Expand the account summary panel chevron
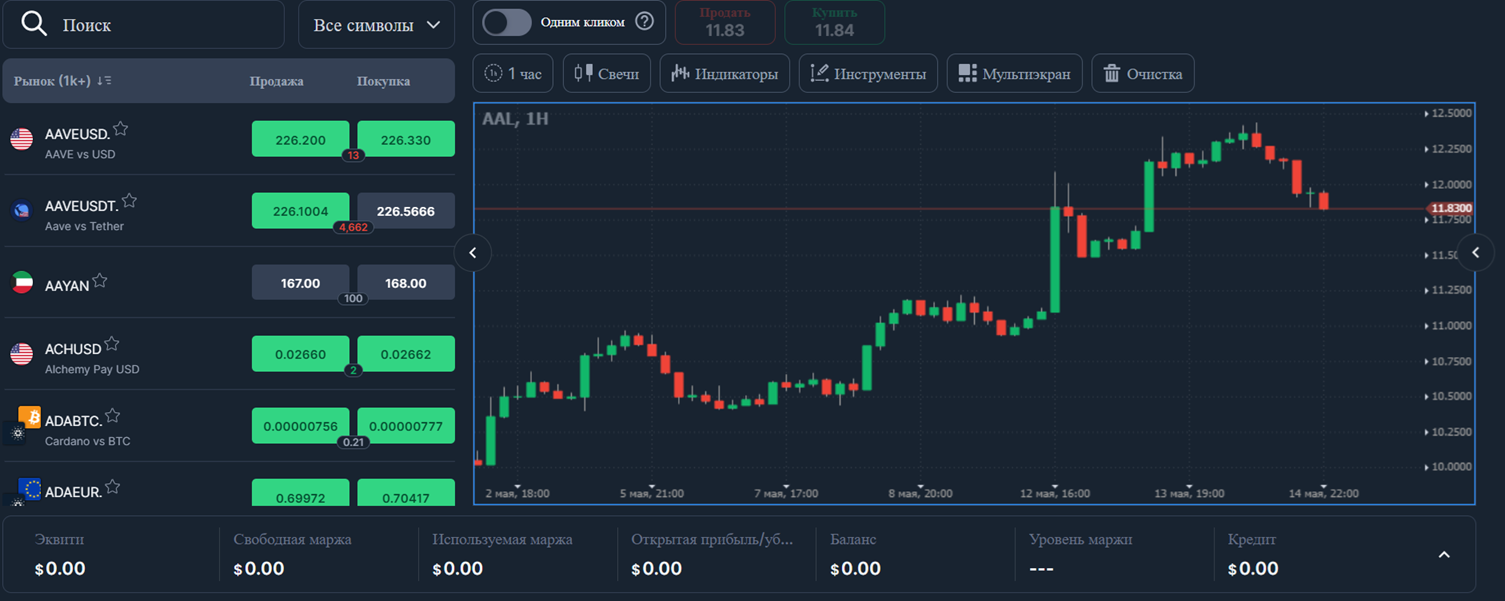The image size is (1505, 601). (x=1444, y=555)
